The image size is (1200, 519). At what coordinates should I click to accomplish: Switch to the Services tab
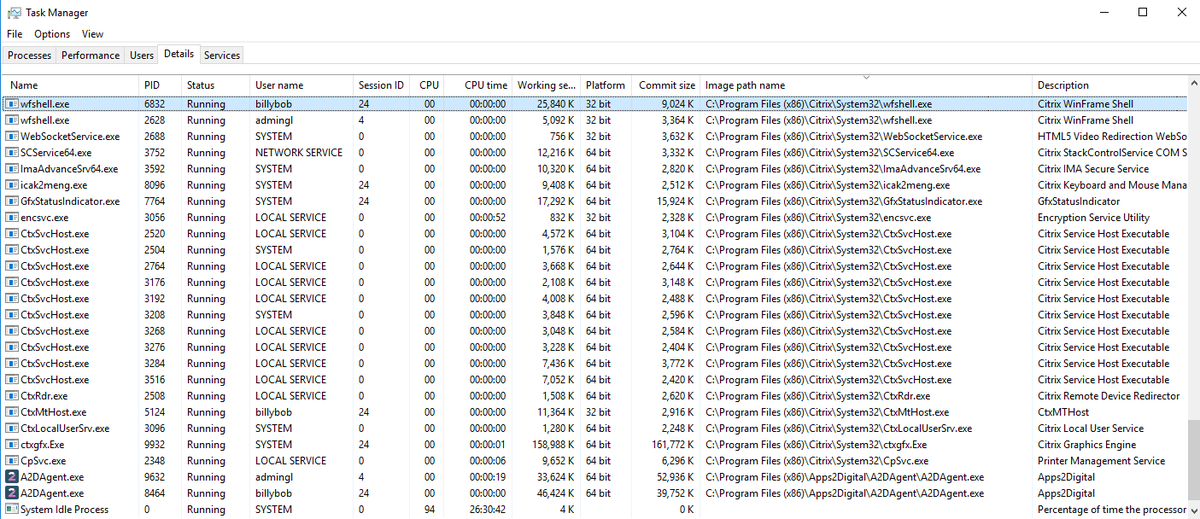(x=222, y=55)
